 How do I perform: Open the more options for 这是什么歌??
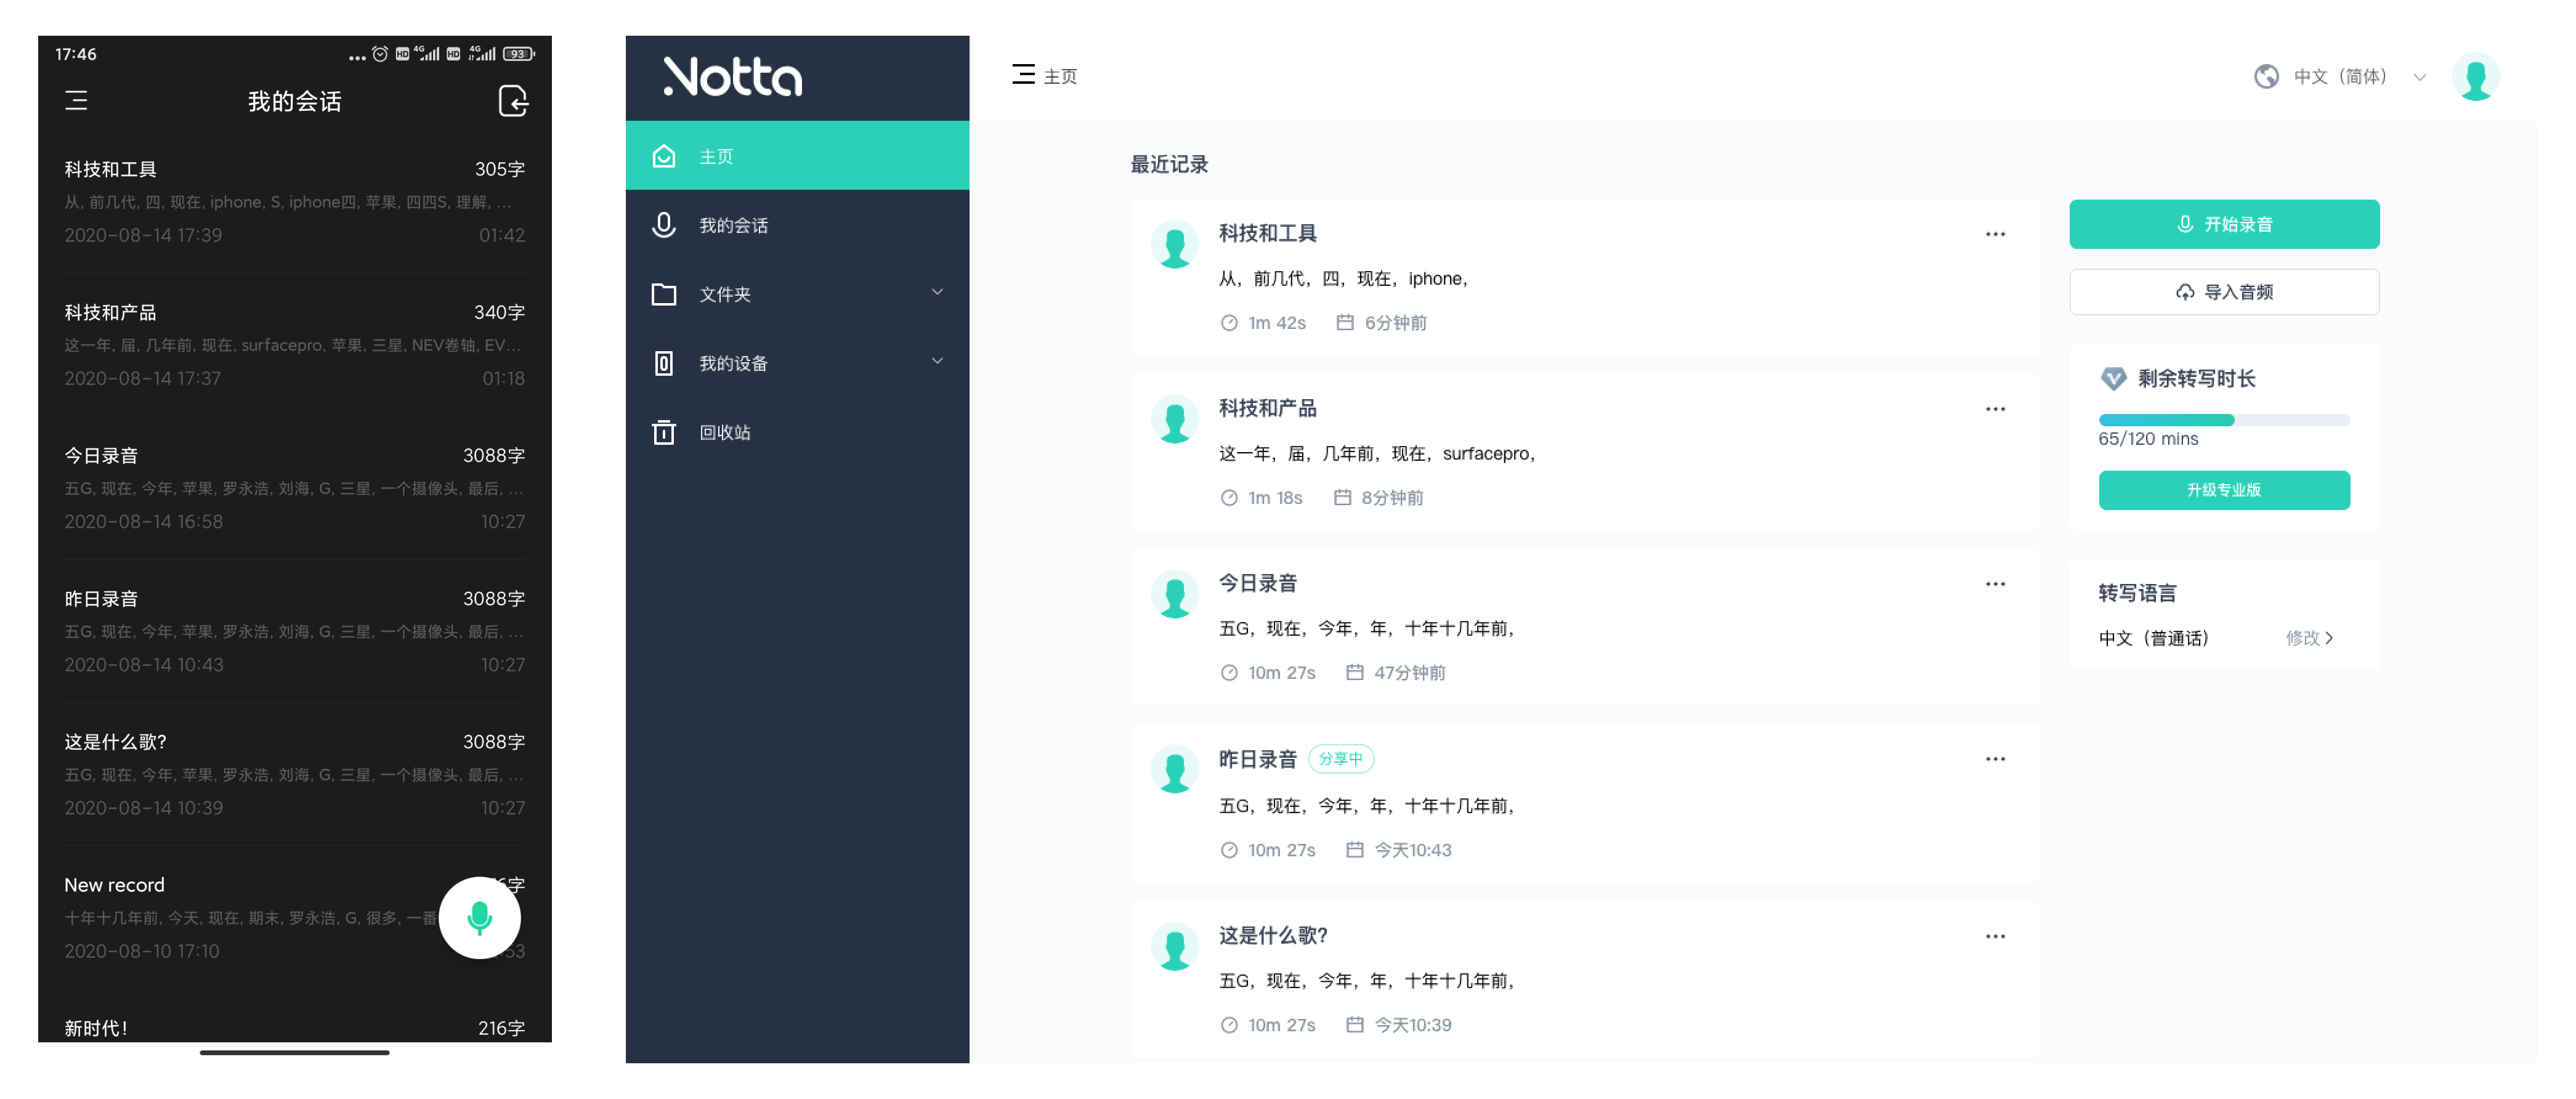pyautogui.click(x=1994, y=936)
